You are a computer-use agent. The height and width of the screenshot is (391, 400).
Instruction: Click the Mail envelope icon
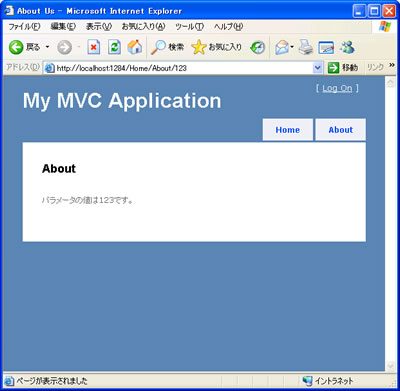282,47
